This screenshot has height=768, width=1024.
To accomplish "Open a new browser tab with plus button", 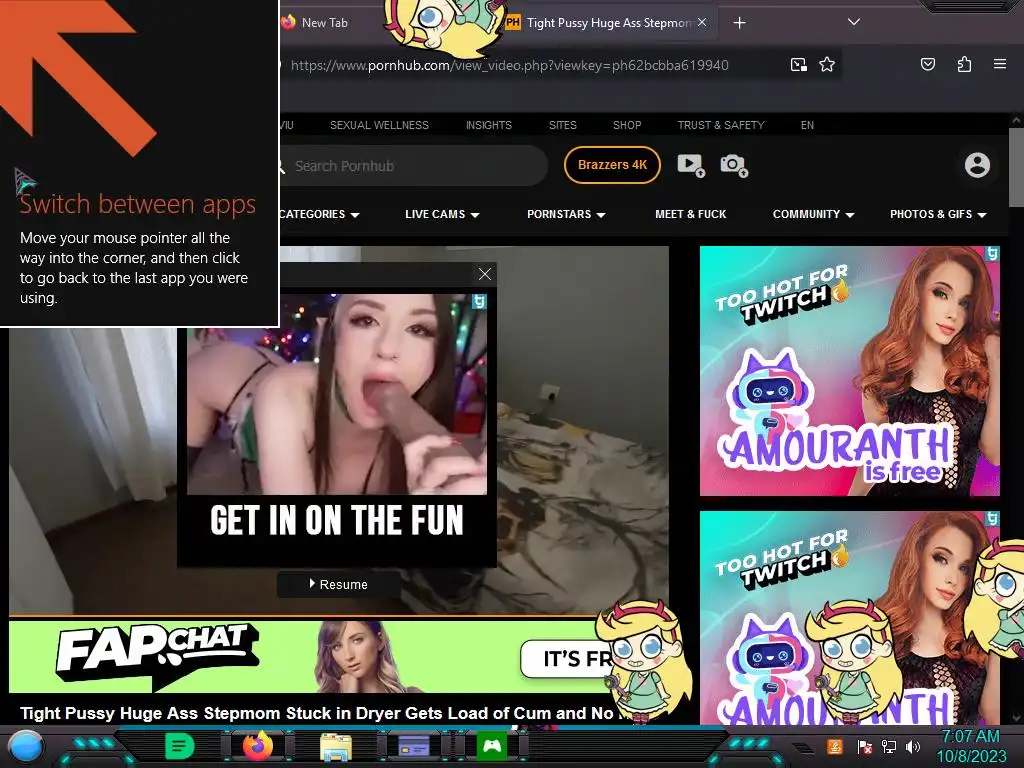I will (x=739, y=23).
